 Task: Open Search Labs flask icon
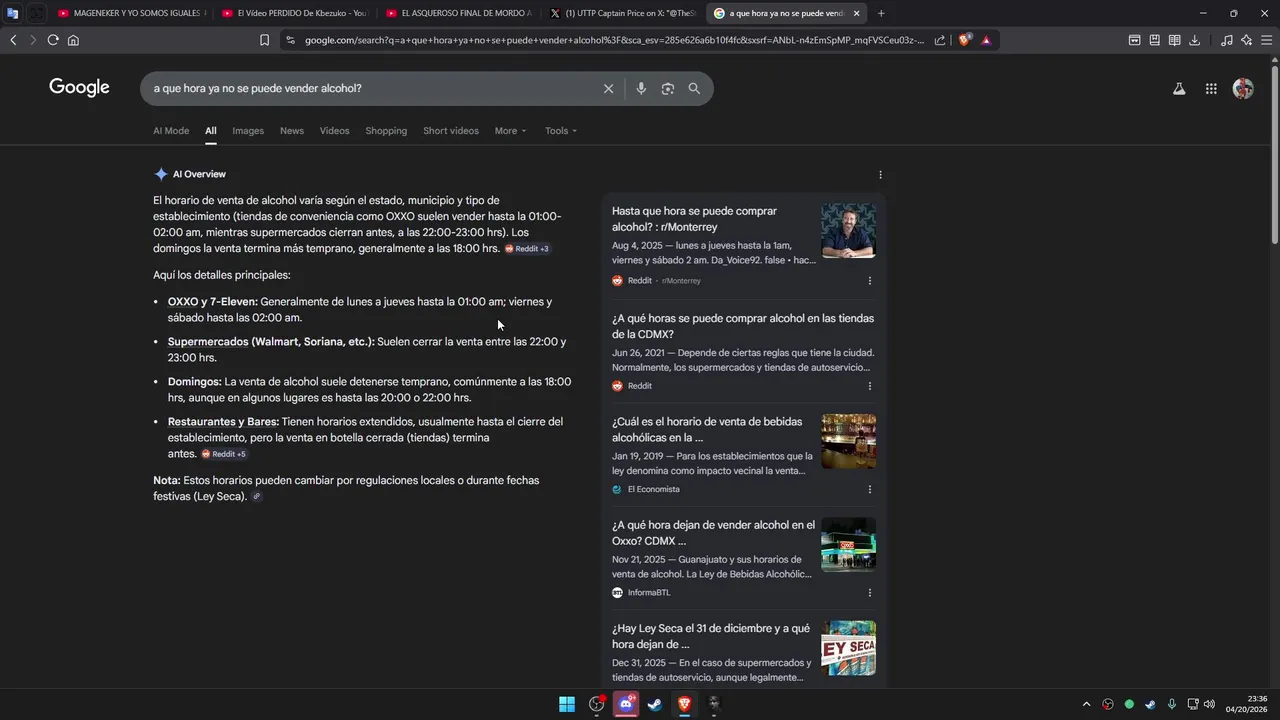(x=1179, y=88)
